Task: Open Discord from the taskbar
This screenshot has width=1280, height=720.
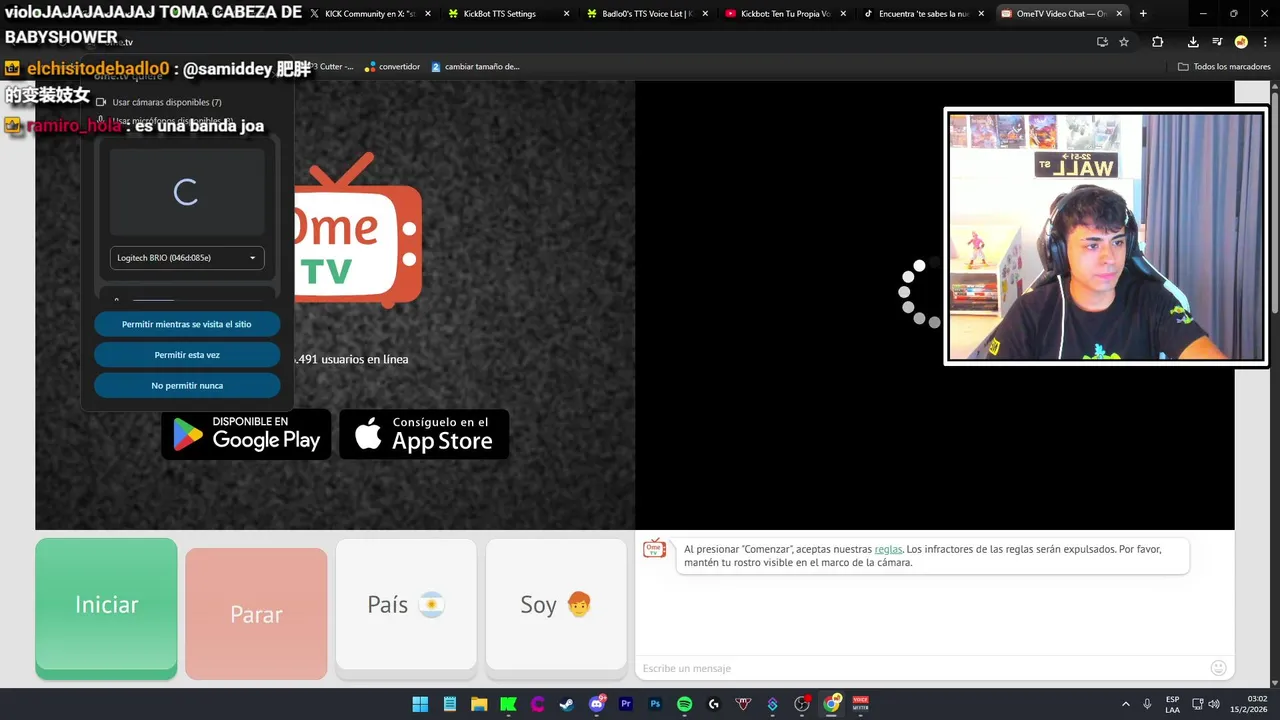Action: tap(597, 704)
